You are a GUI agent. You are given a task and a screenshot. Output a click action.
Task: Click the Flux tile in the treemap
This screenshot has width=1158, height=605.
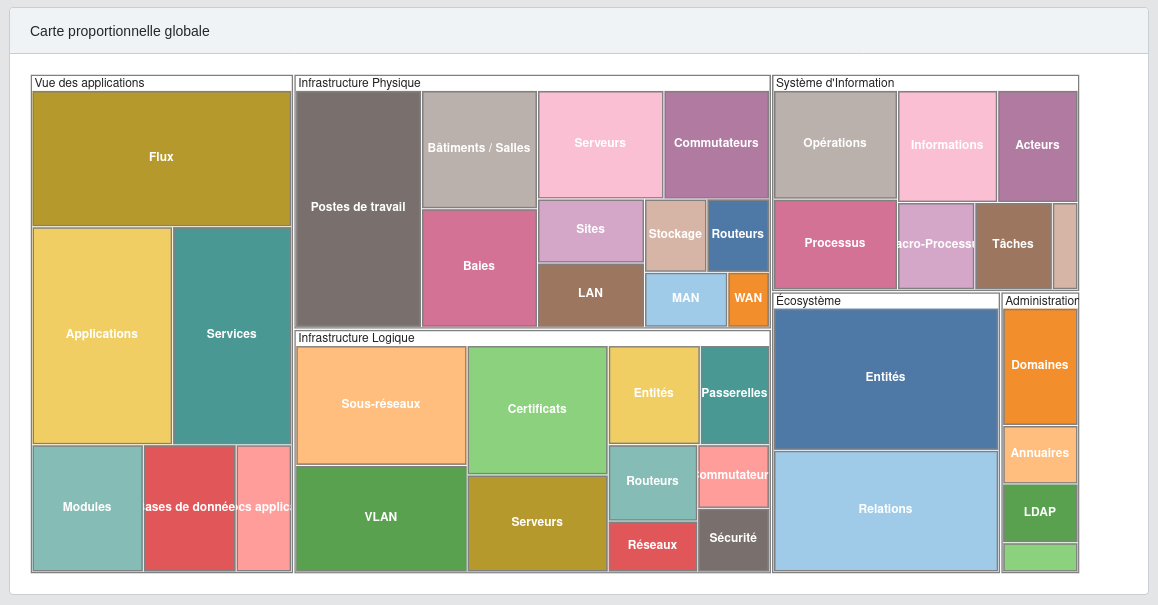pyautogui.click(x=161, y=158)
